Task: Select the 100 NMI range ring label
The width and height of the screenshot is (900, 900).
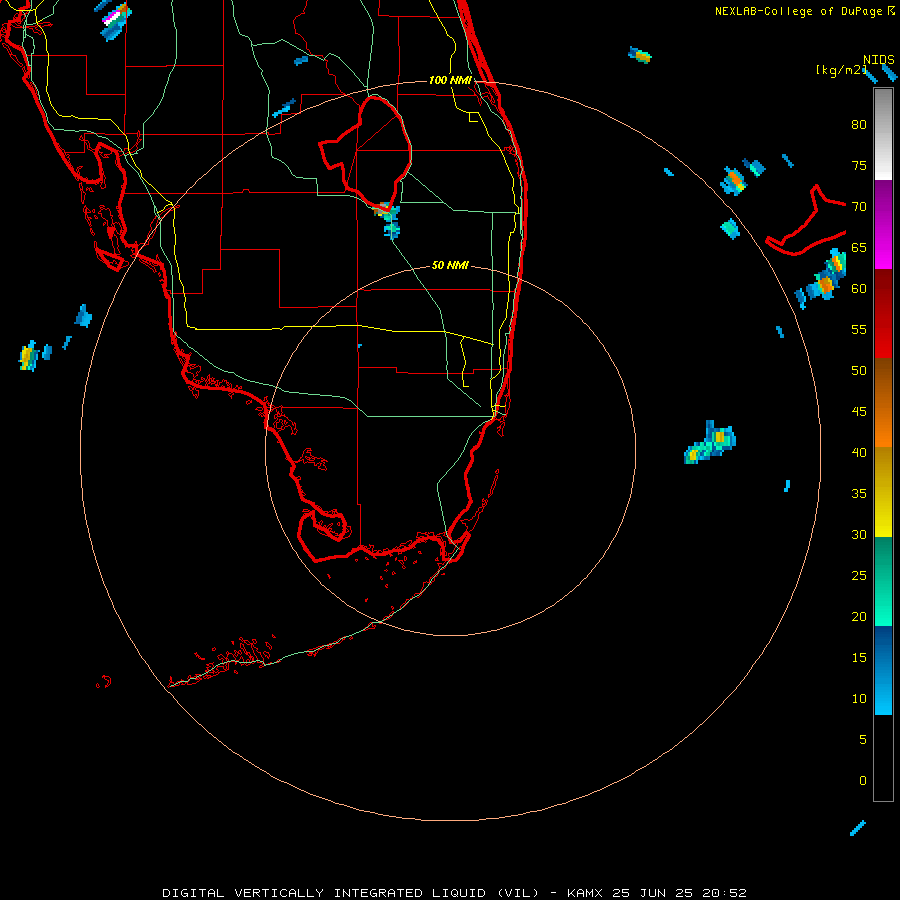Action: coord(450,80)
